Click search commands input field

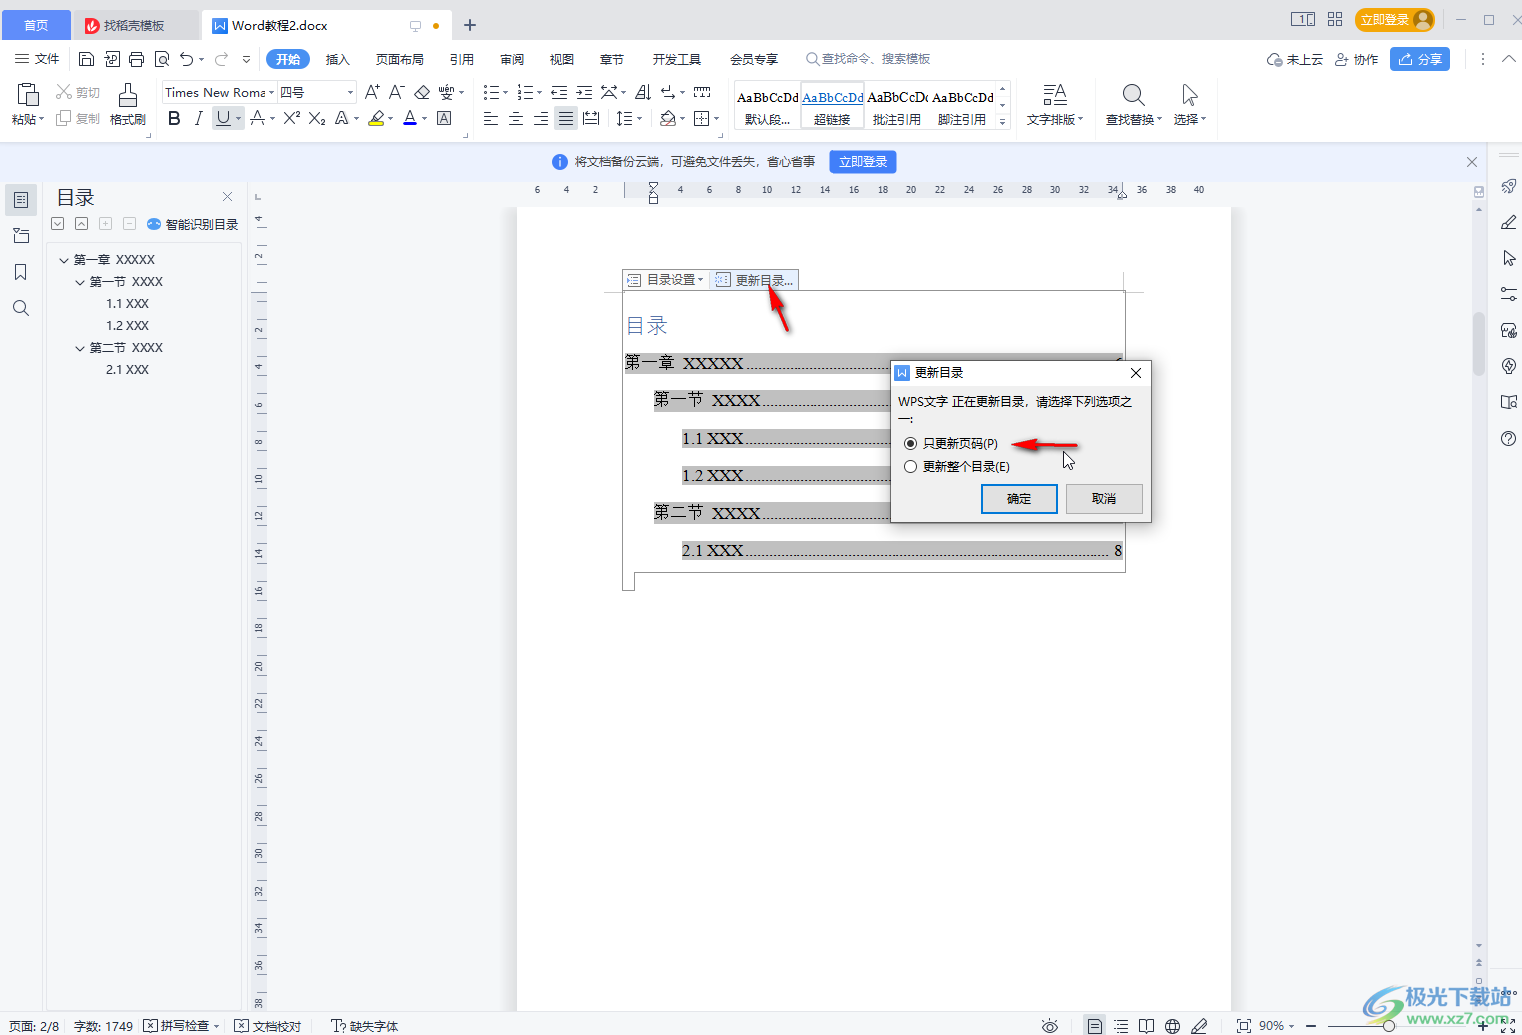click(x=870, y=59)
